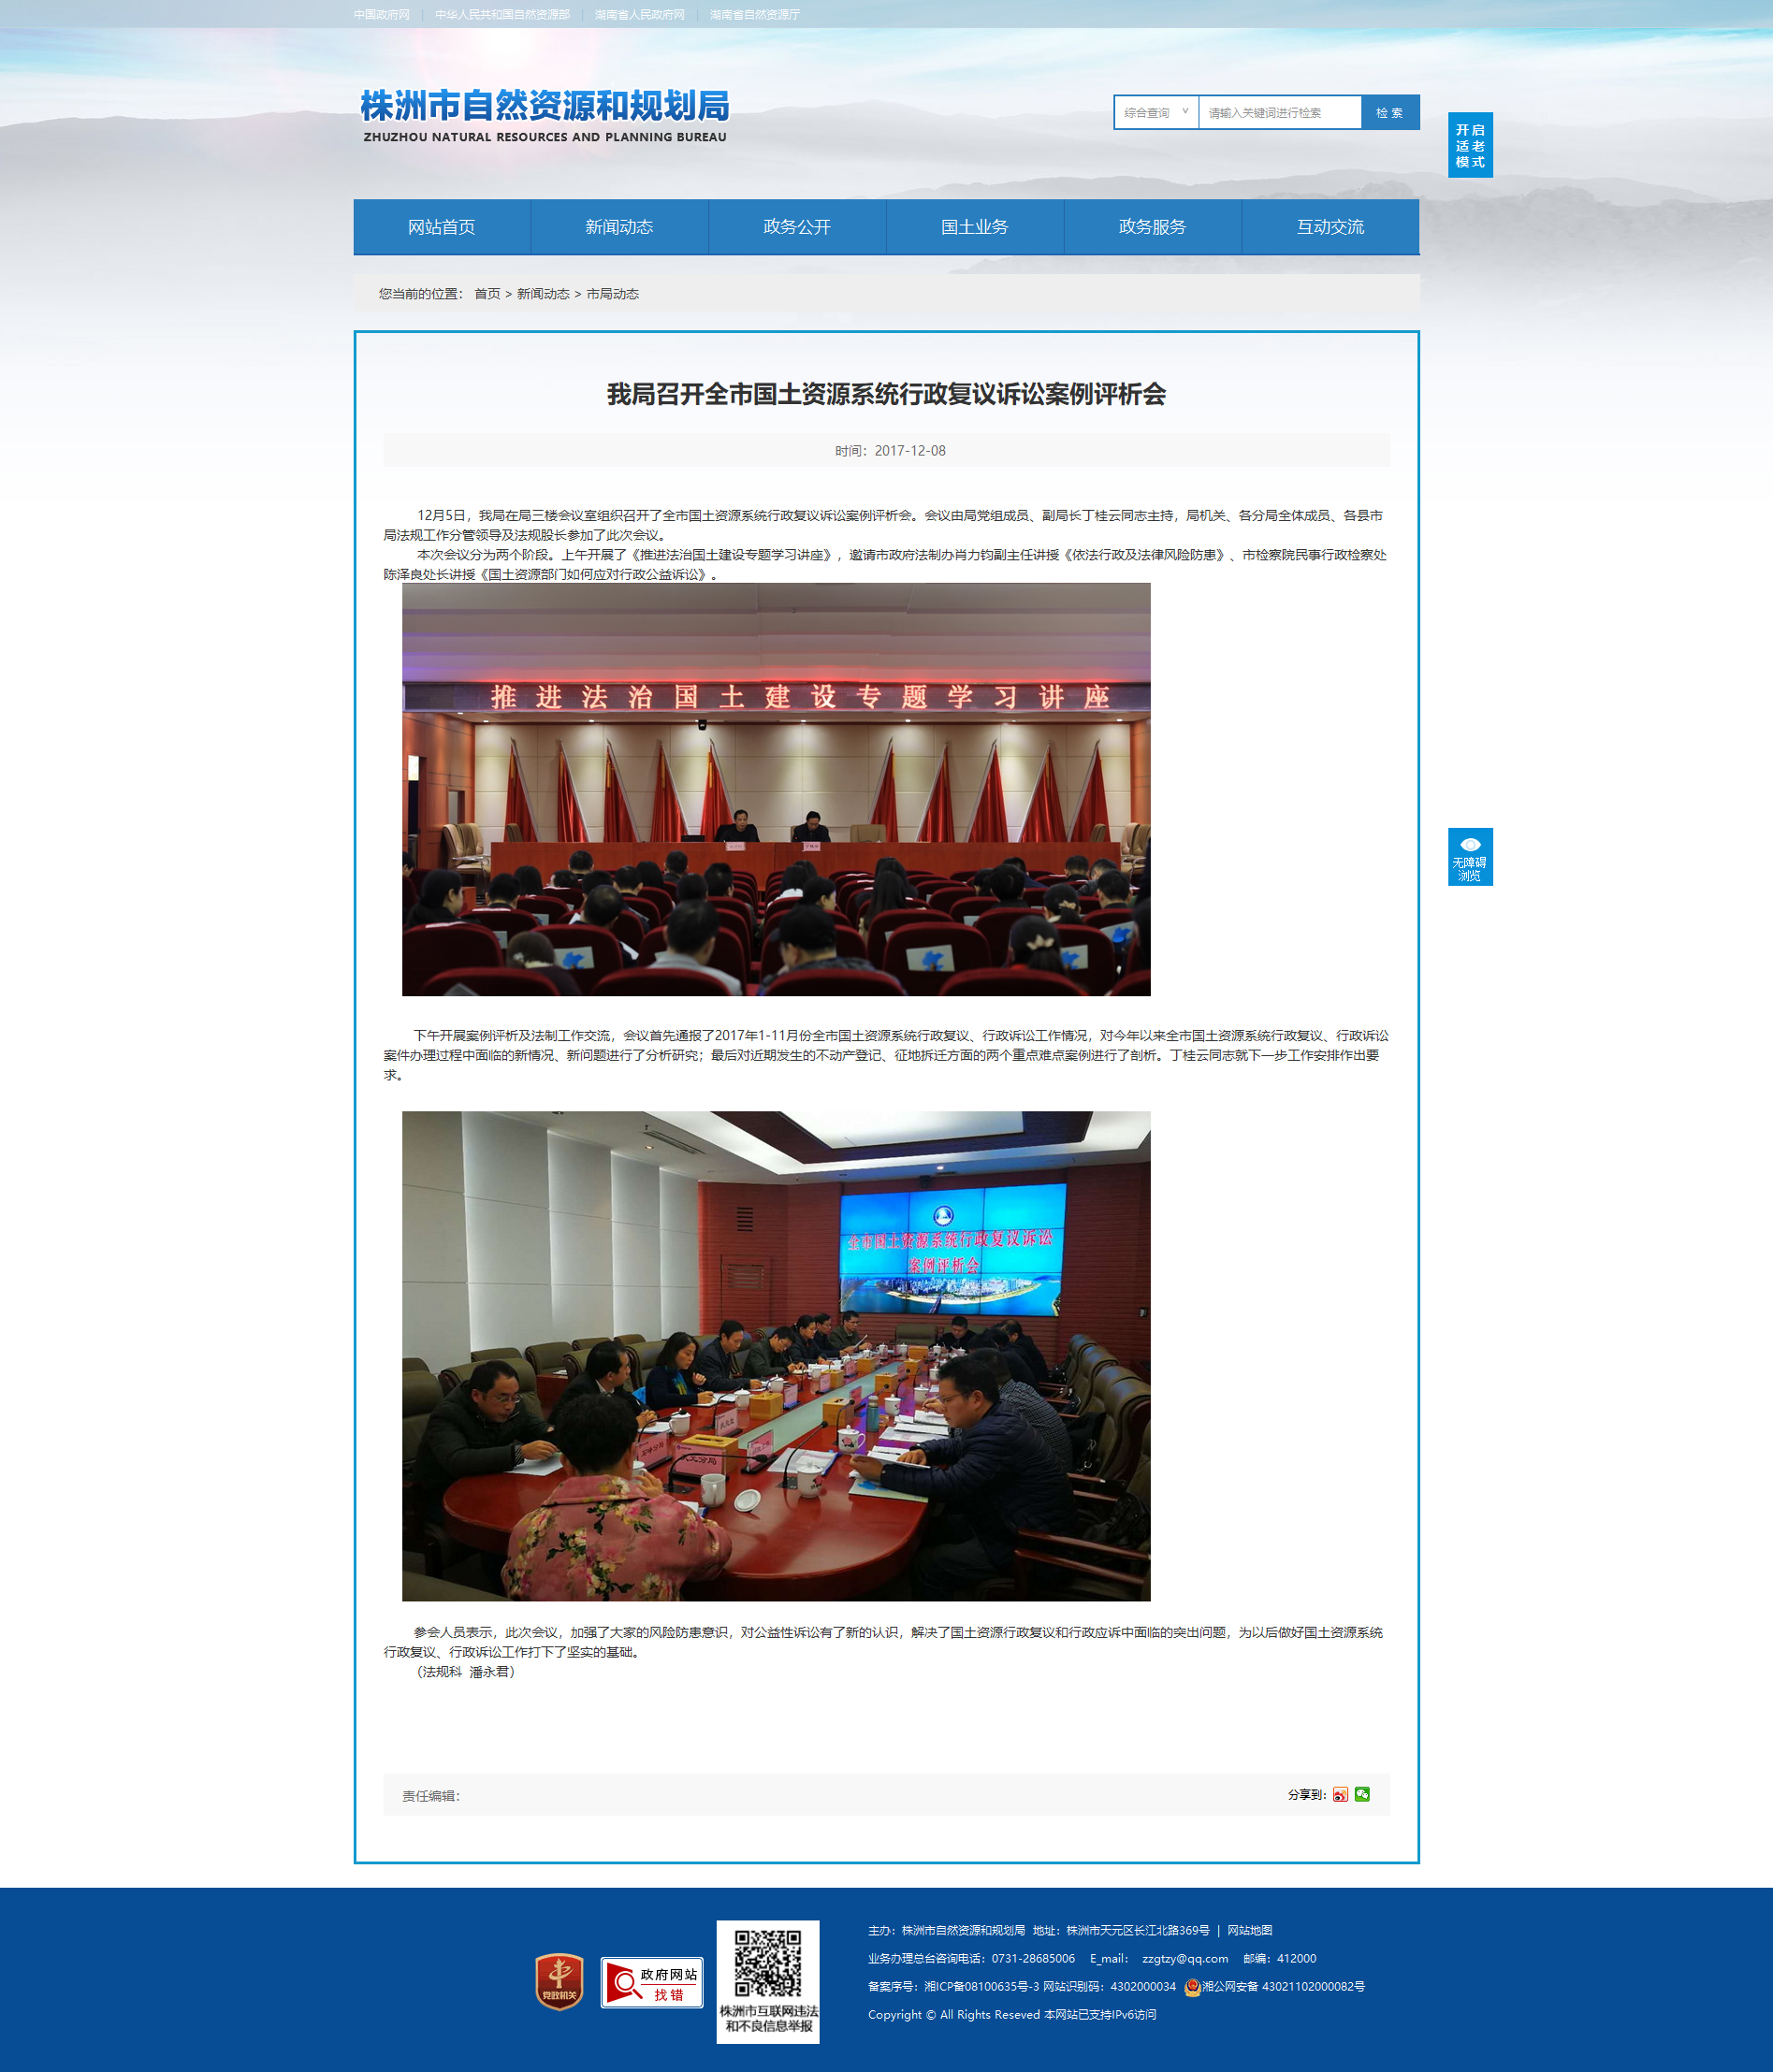Screen dimensions: 1773x2072
Task: Visit the 中华人民共和国自然资源部 top link
Action: pyautogui.click(x=502, y=15)
